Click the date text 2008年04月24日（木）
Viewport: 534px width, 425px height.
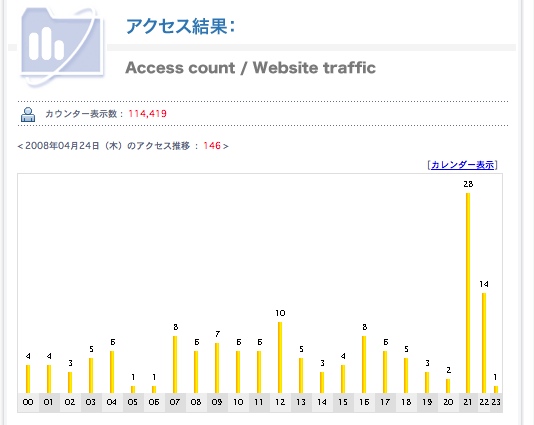coord(74,146)
